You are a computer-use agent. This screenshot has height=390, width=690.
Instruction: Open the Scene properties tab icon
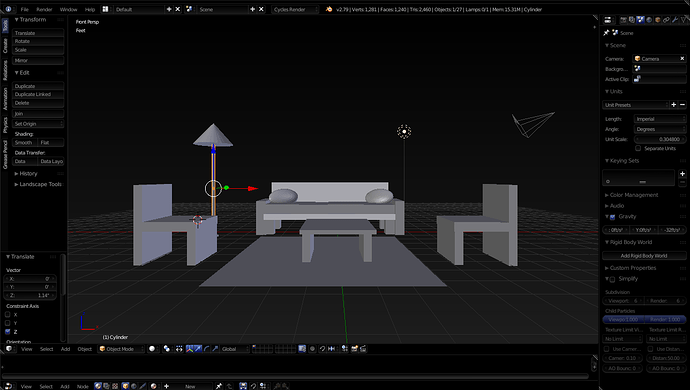click(x=640, y=20)
